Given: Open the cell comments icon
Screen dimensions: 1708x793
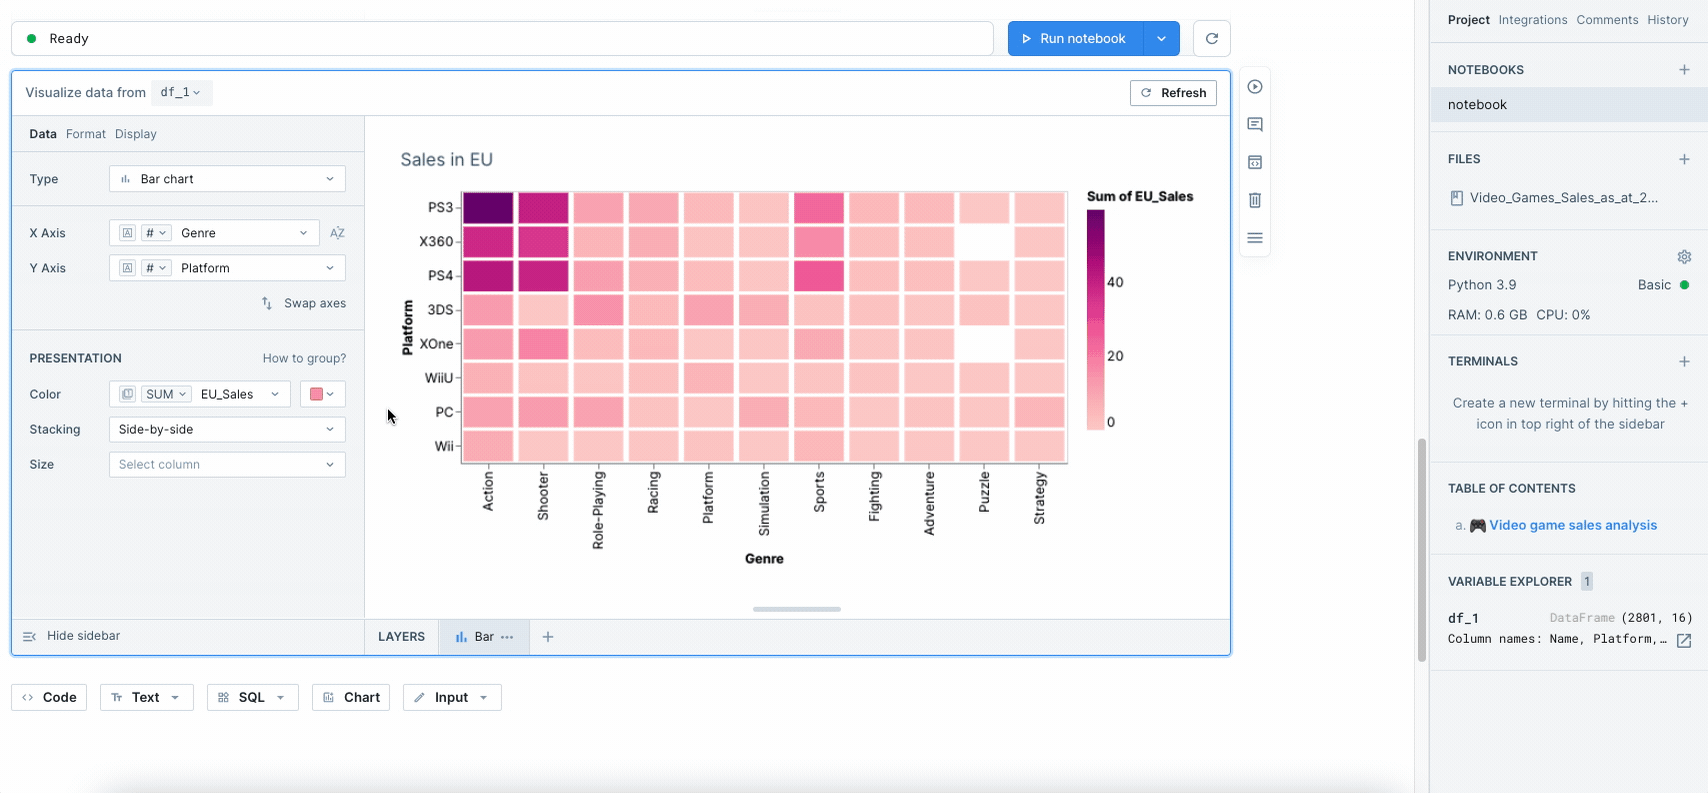Looking at the screenshot, I should [x=1255, y=125].
